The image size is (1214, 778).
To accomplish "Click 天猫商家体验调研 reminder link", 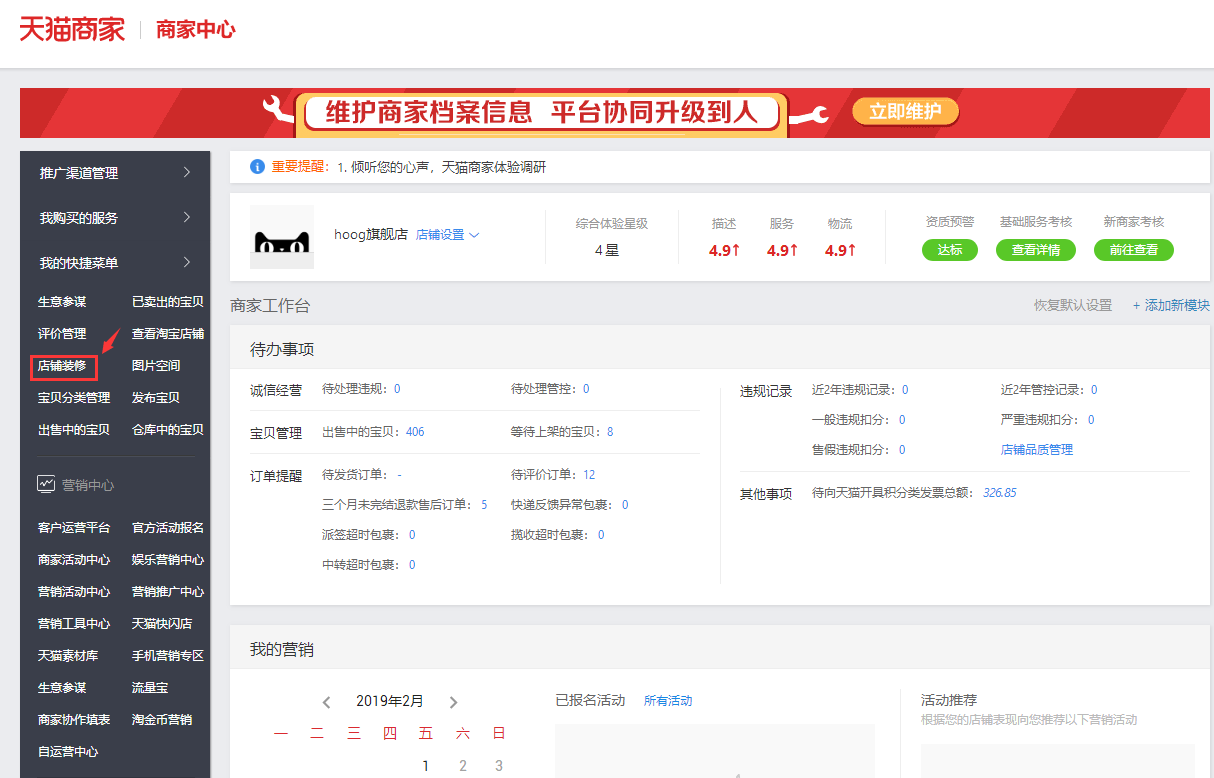I will point(494,168).
